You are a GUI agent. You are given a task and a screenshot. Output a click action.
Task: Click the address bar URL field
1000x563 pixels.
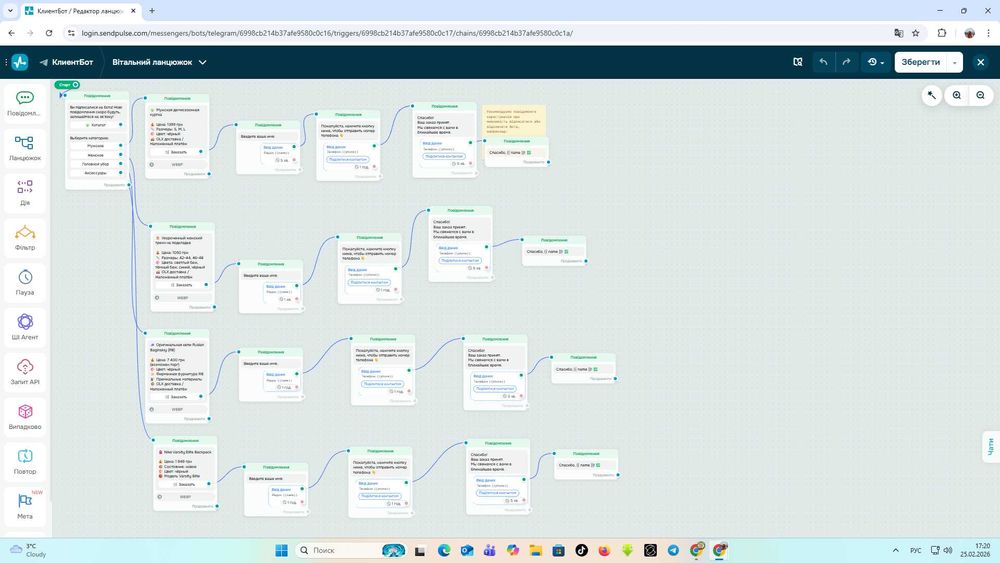click(x=478, y=33)
